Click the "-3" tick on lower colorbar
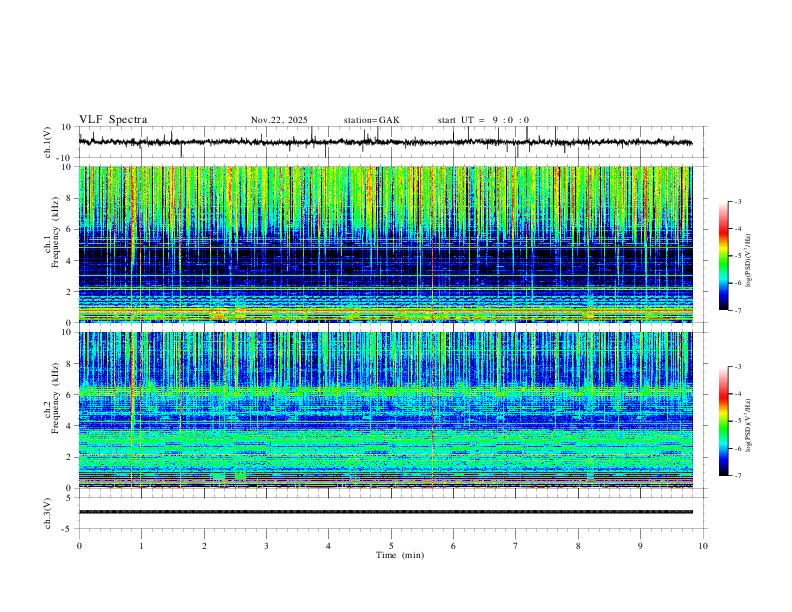 click(737, 367)
